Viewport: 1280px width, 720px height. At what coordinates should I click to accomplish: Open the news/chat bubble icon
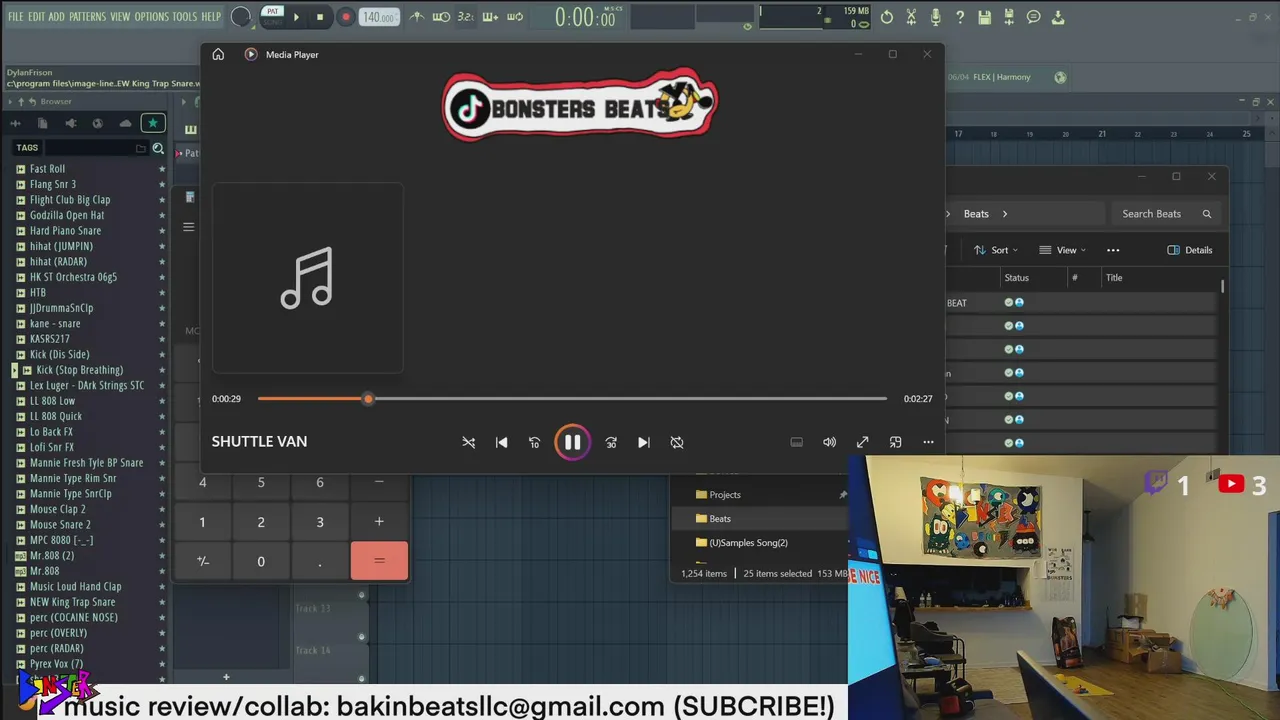coord(1034,17)
